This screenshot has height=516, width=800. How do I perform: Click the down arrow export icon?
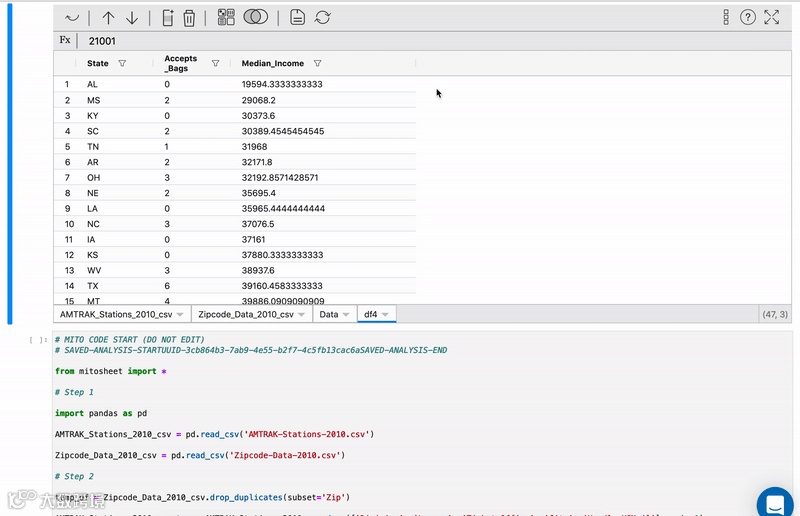click(x=132, y=18)
